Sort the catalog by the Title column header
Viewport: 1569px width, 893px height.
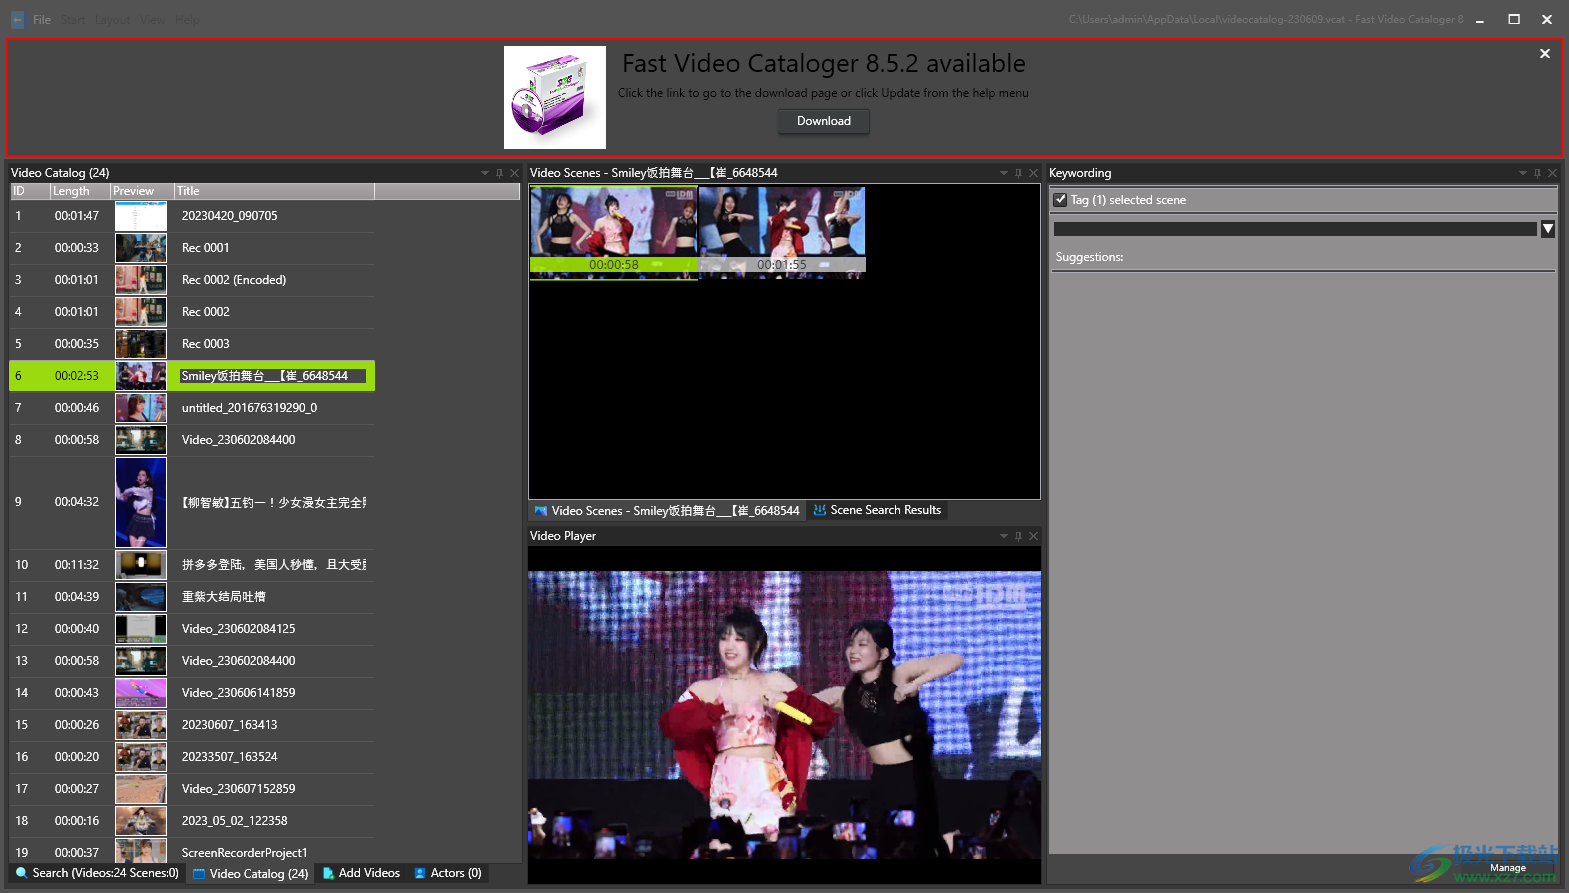pos(275,191)
